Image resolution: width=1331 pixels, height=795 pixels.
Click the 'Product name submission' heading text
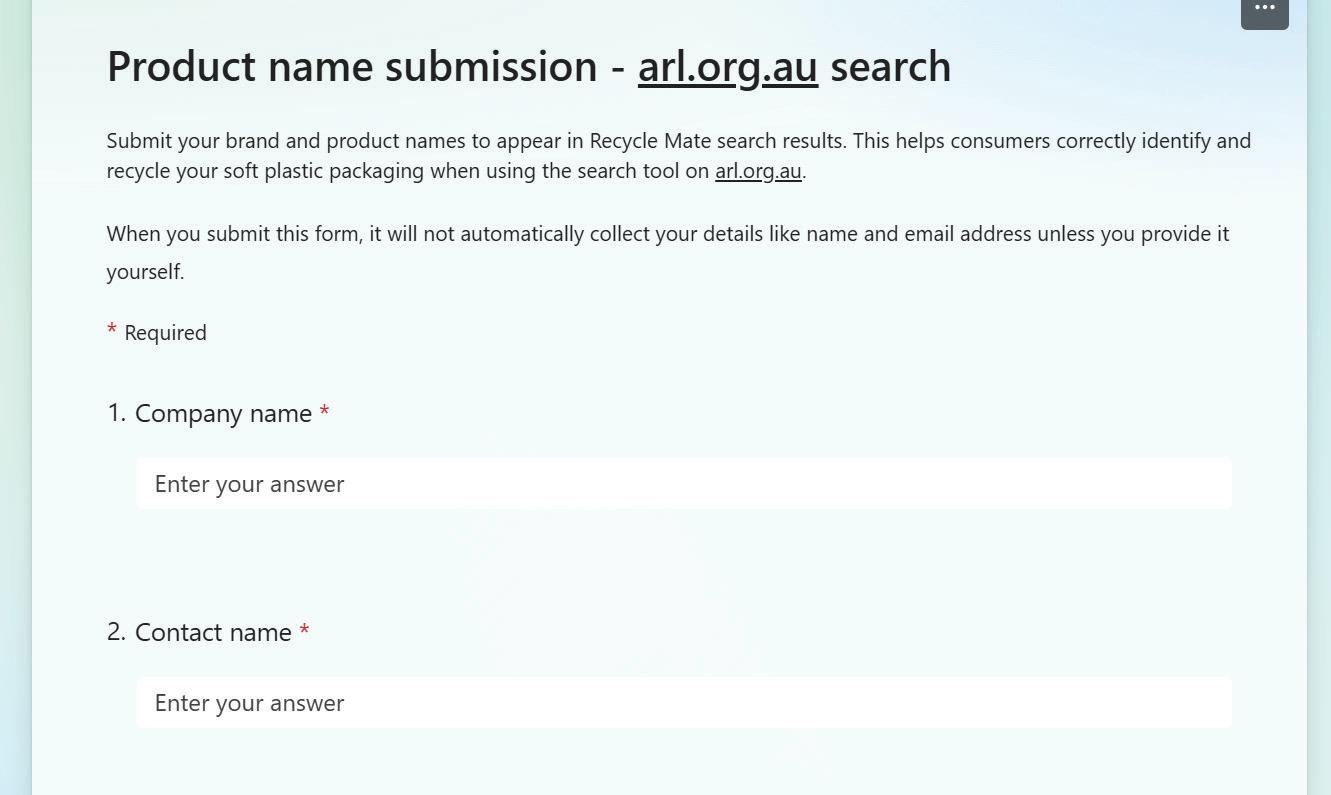pos(352,67)
